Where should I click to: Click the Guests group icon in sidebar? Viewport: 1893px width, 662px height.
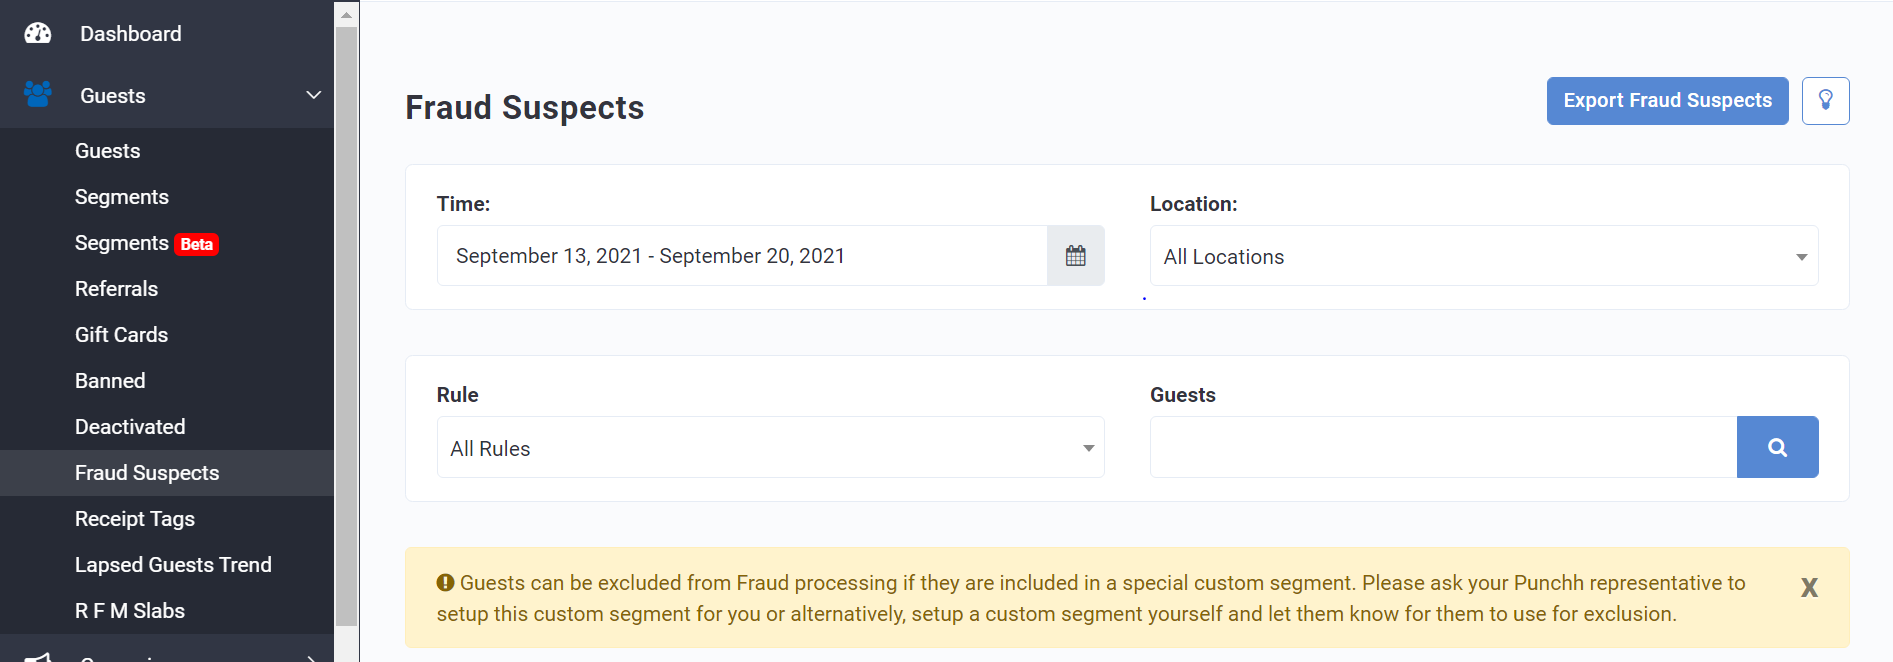click(38, 95)
